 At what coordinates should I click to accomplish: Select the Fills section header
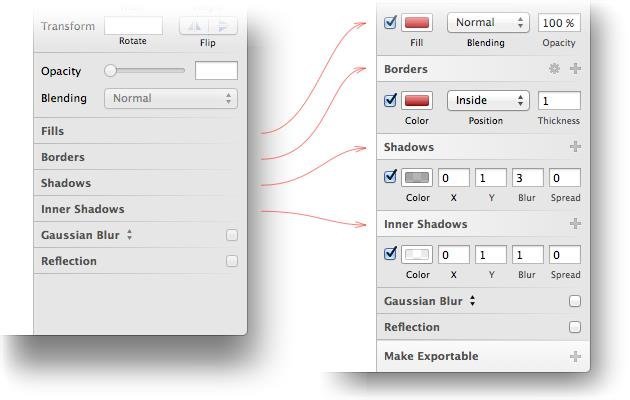pos(53,131)
